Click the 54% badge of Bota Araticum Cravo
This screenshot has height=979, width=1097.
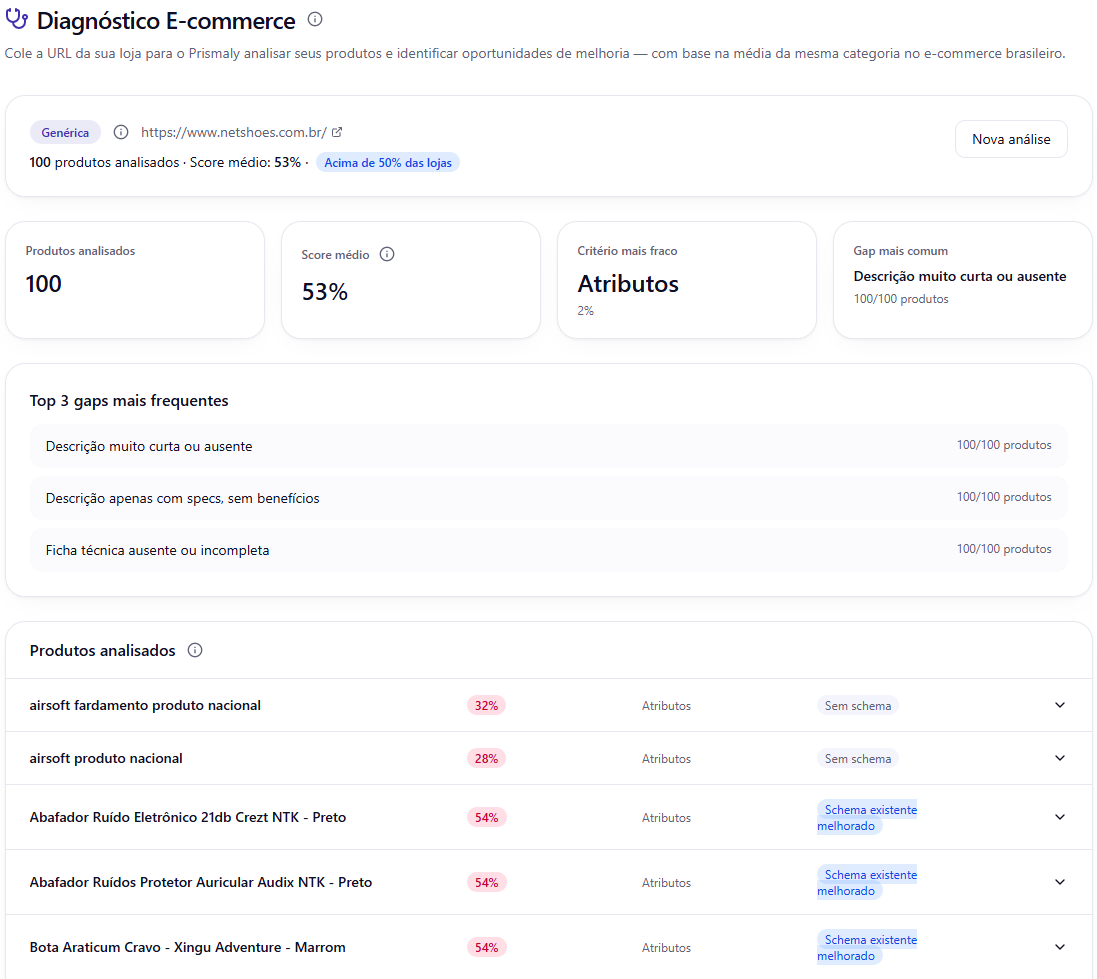(486, 948)
